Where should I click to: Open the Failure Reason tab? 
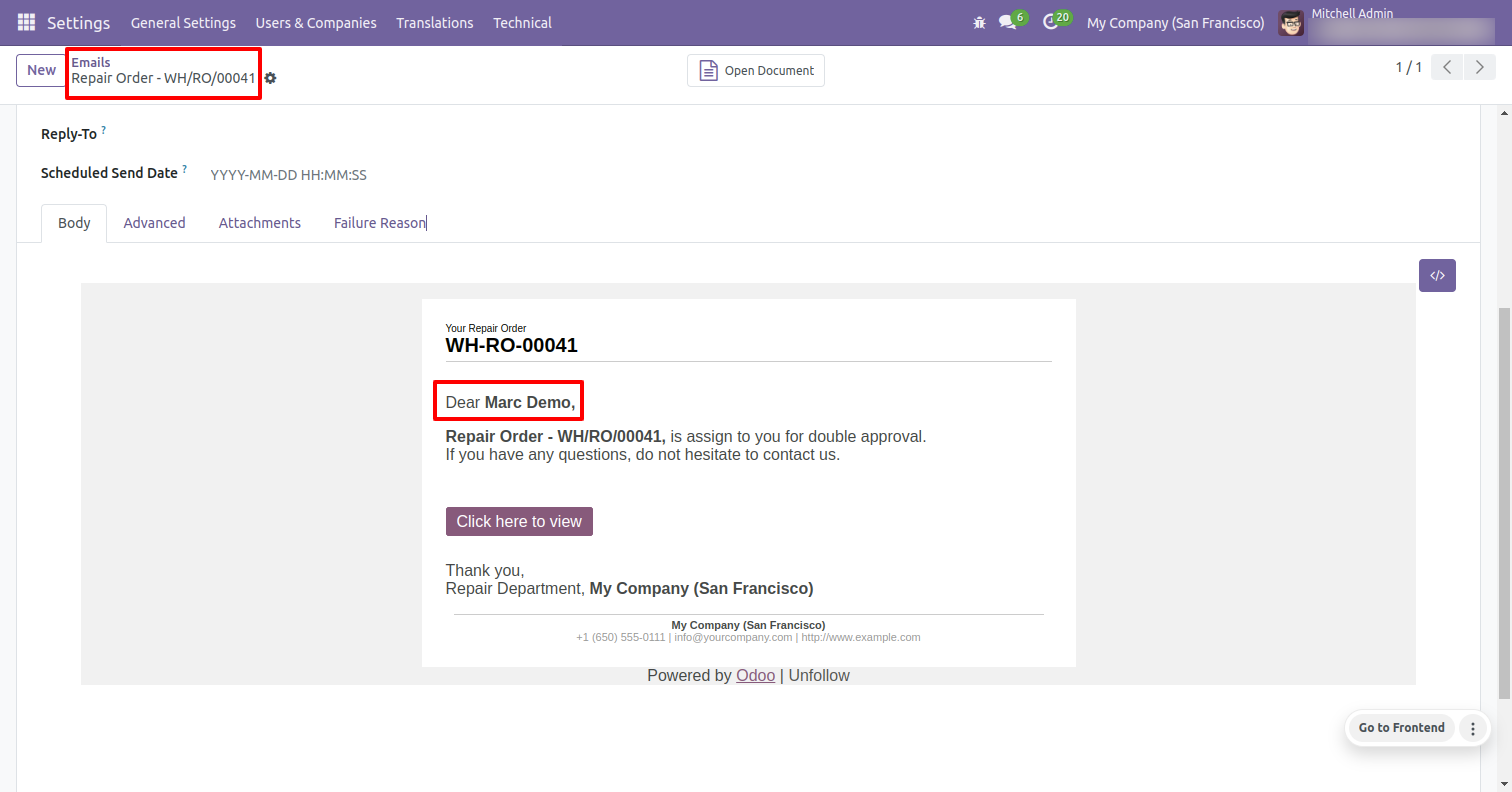point(380,223)
